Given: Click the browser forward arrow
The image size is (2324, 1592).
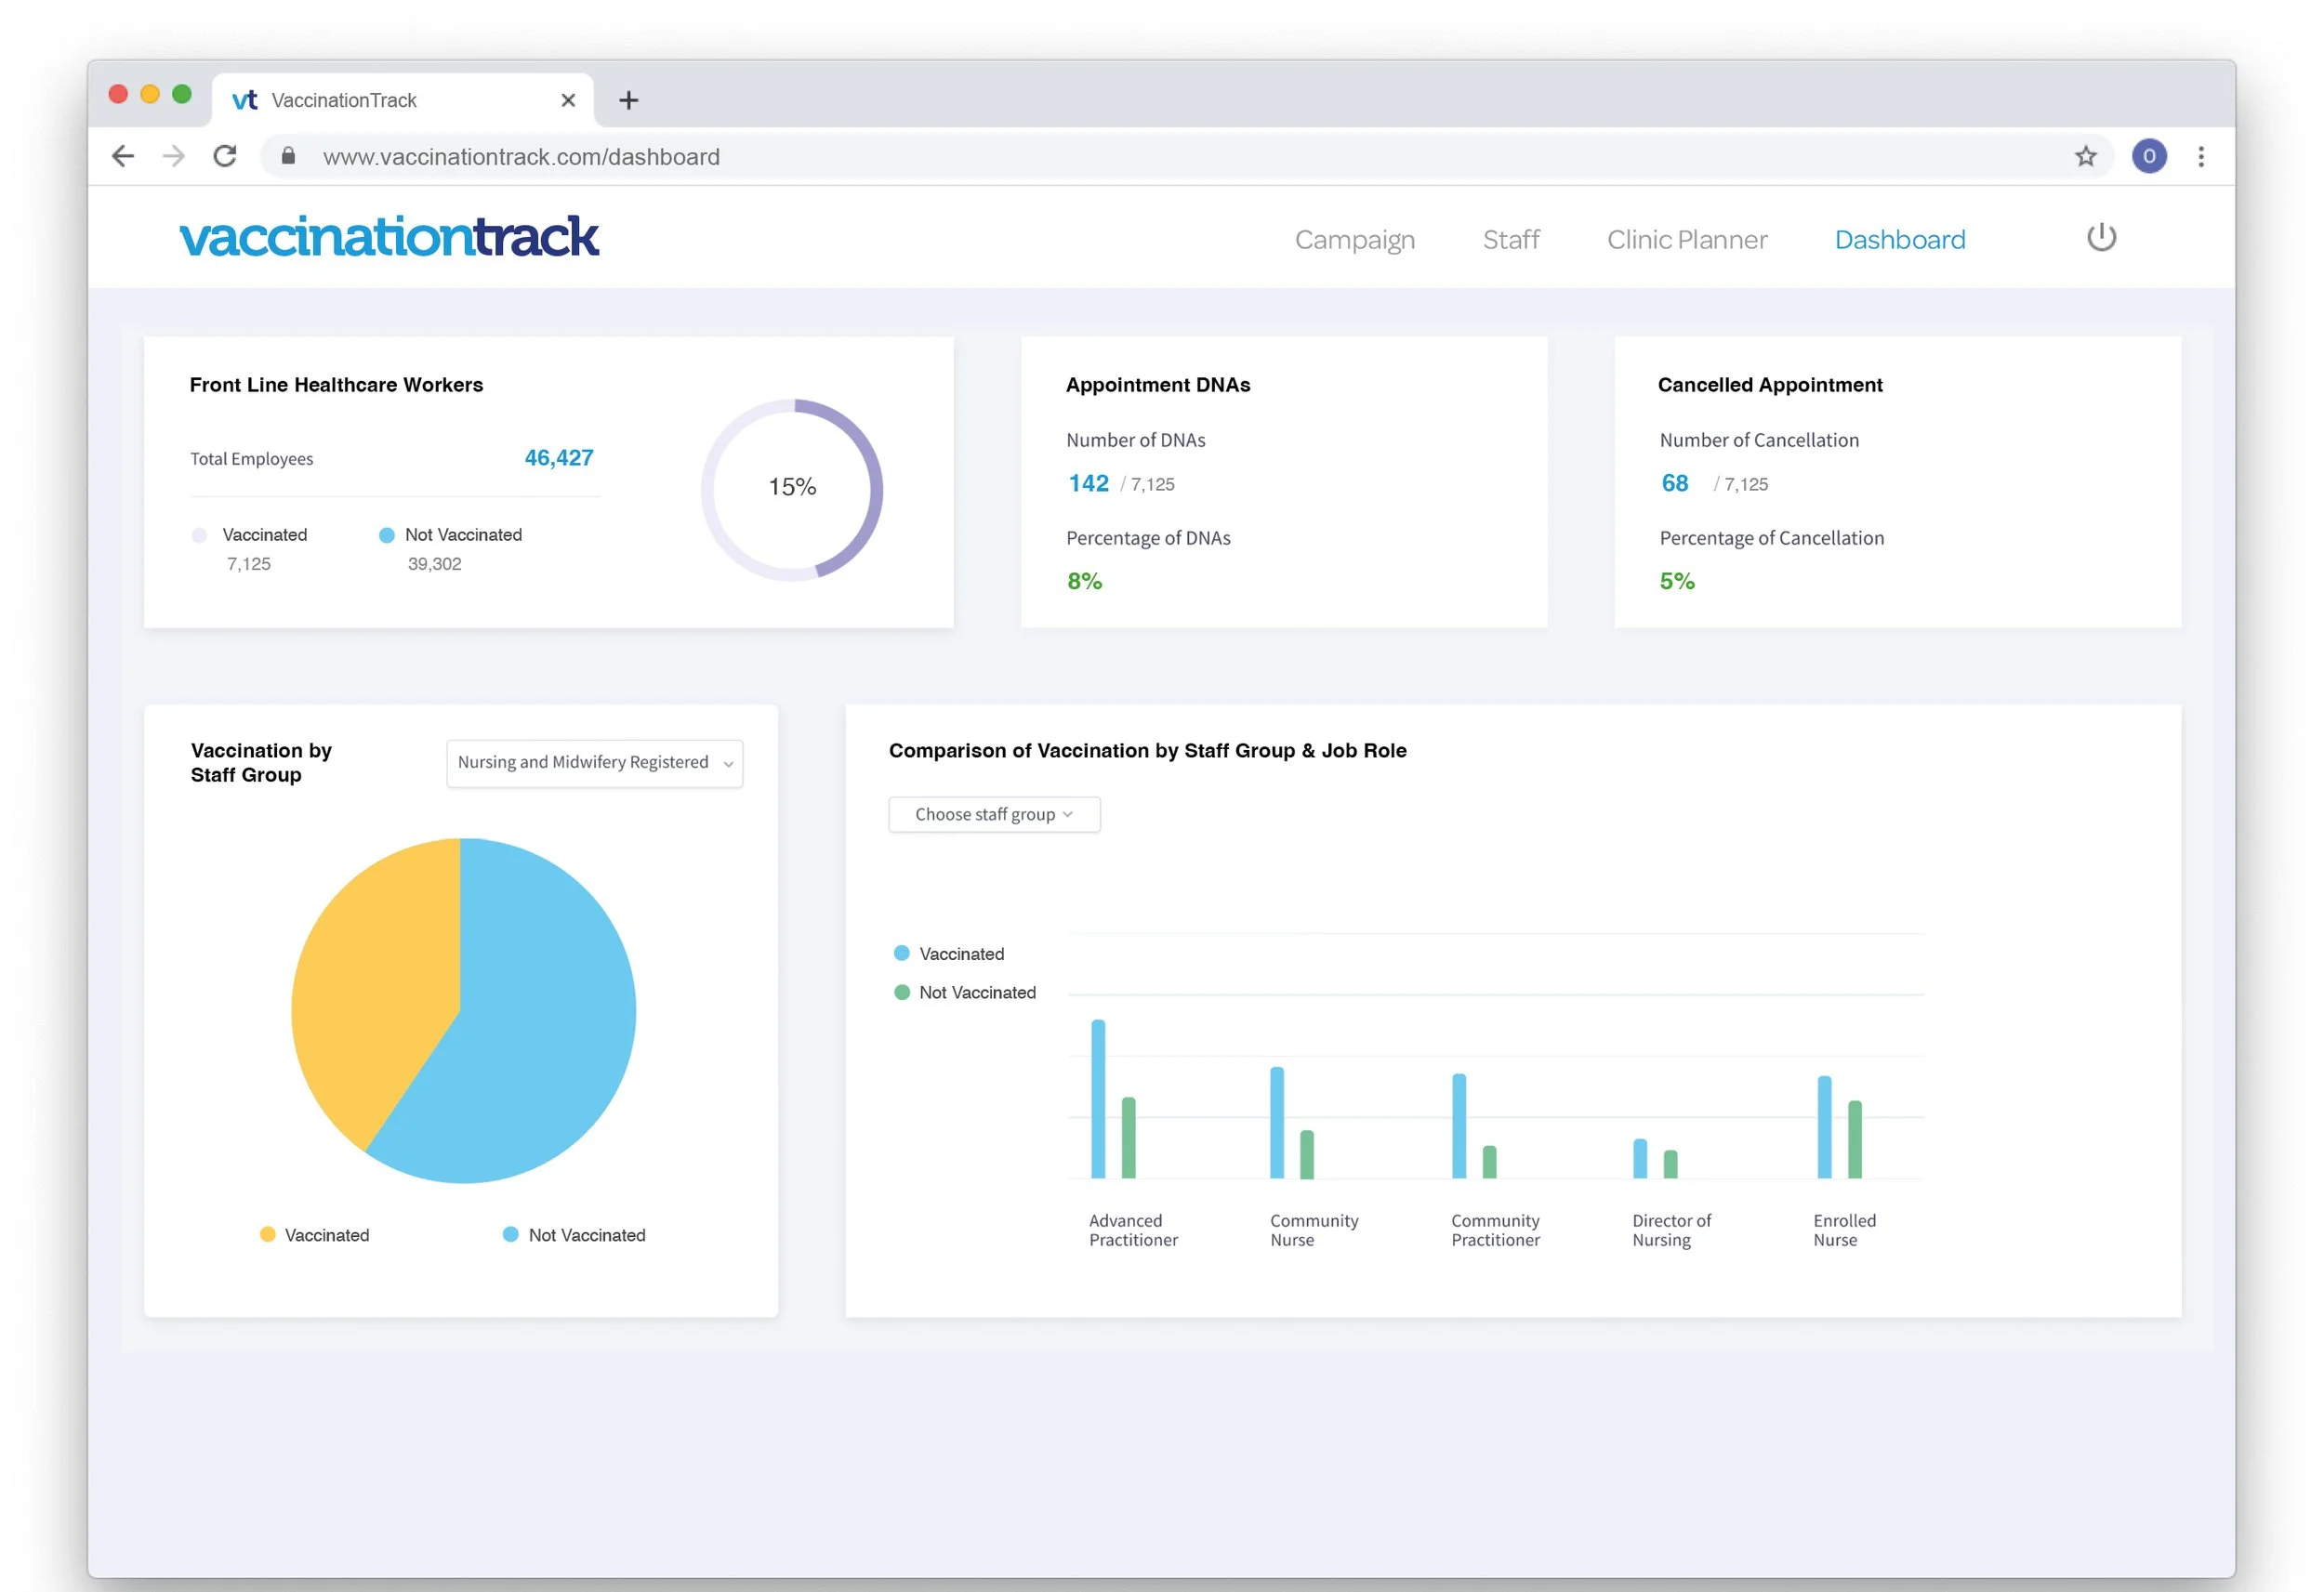Looking at the screenshot, I should pyautogui.click(x=174, y=156).
